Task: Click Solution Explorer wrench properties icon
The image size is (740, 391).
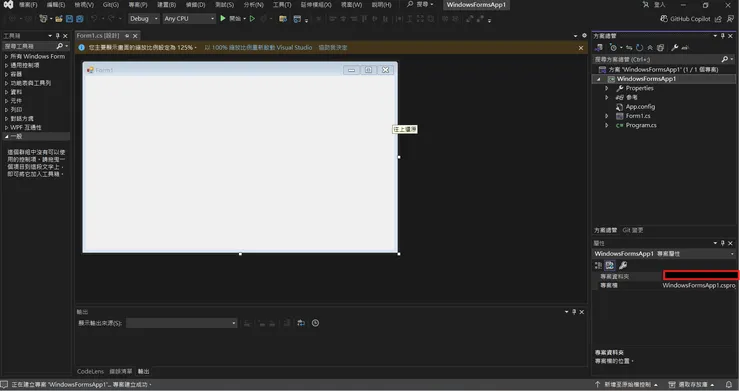Action: (674, 47)
